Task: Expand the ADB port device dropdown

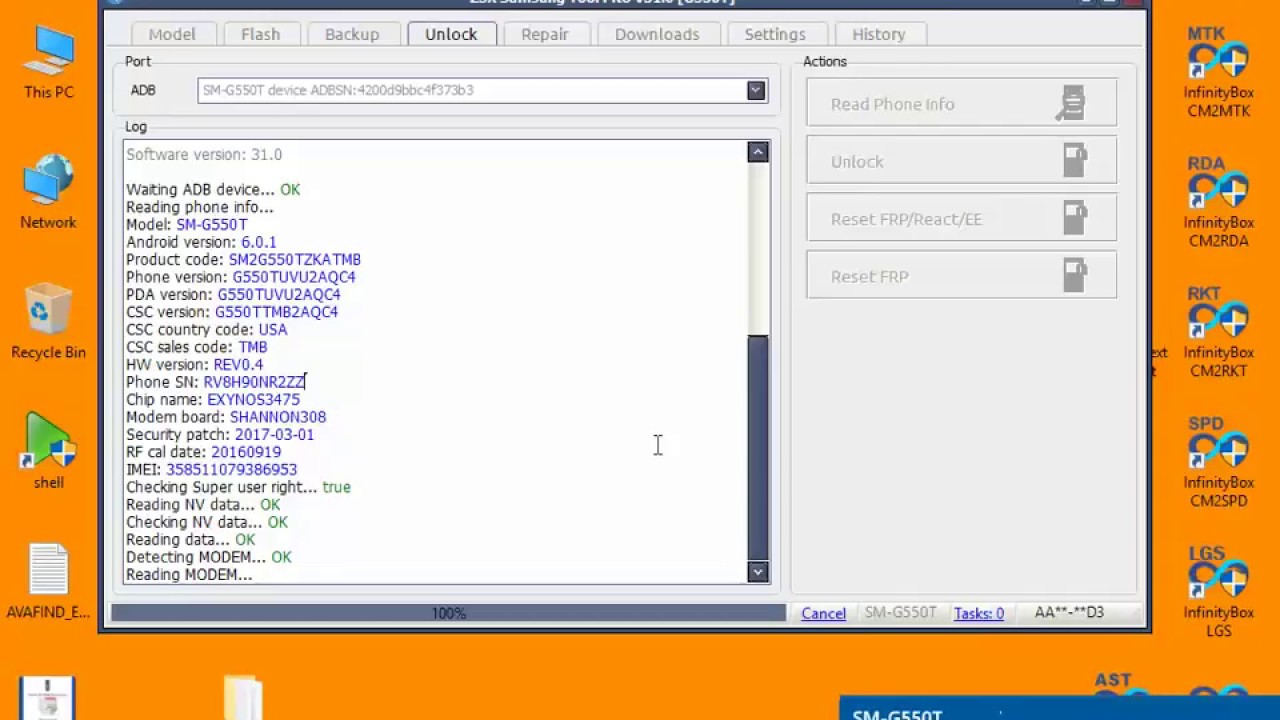Action: (x=756, y=90)
